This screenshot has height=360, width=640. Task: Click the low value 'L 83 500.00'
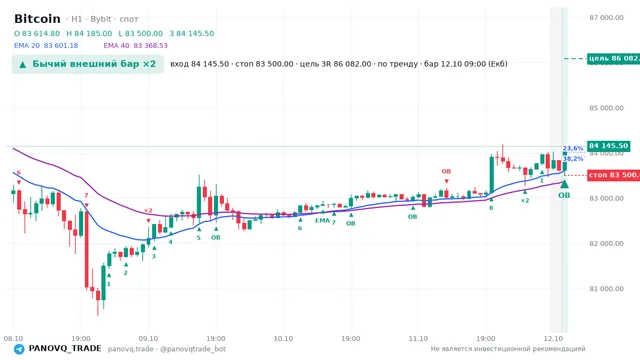coord(140,33)
